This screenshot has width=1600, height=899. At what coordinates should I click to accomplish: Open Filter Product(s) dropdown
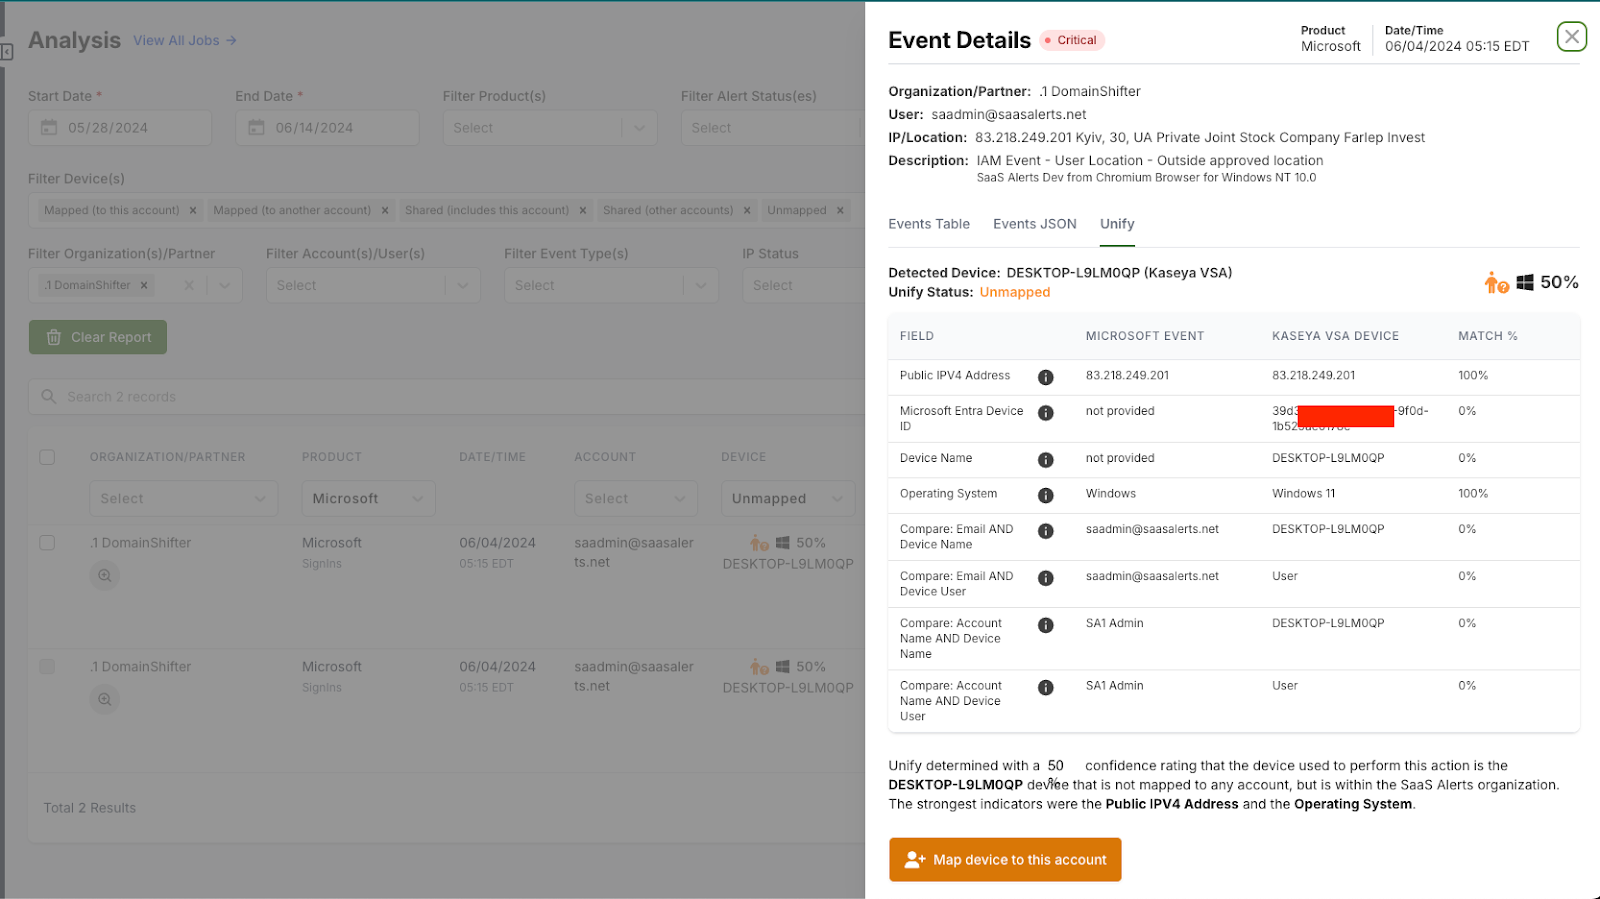pyautogui.click(x=550, y=128)
